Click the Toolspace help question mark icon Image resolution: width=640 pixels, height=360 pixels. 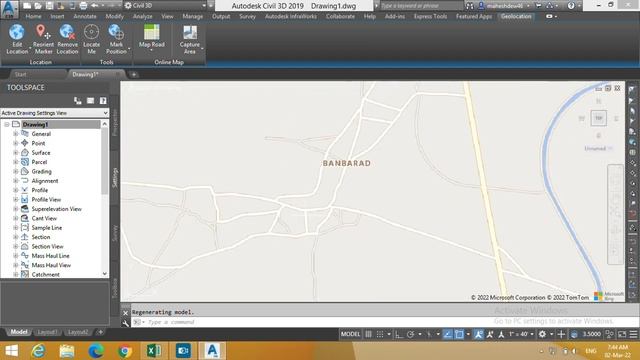point(103,100)
